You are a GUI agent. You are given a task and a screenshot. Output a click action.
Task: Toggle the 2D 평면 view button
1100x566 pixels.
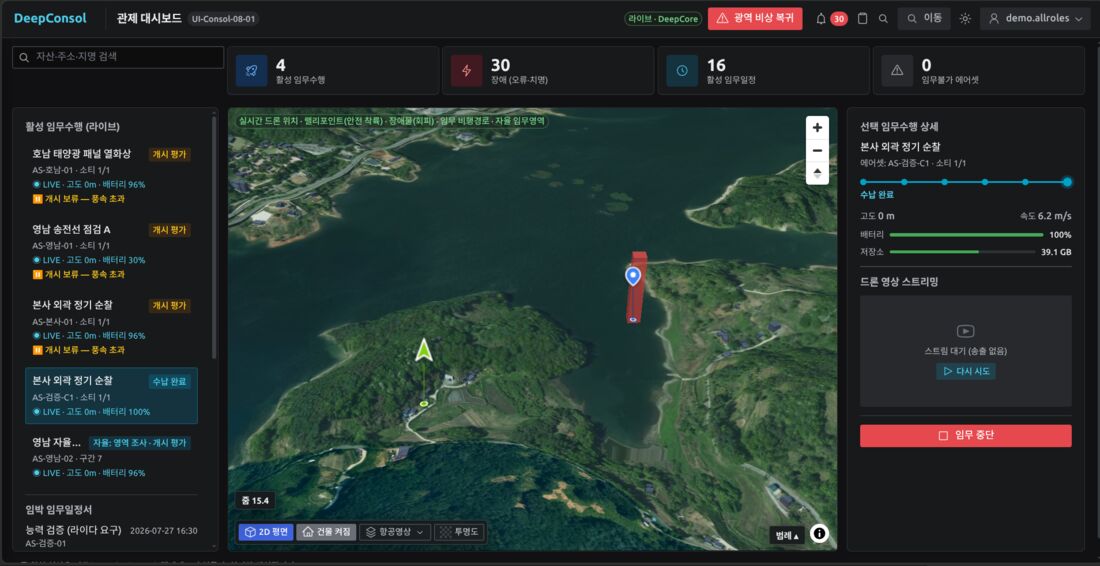[x=266, y=532]
